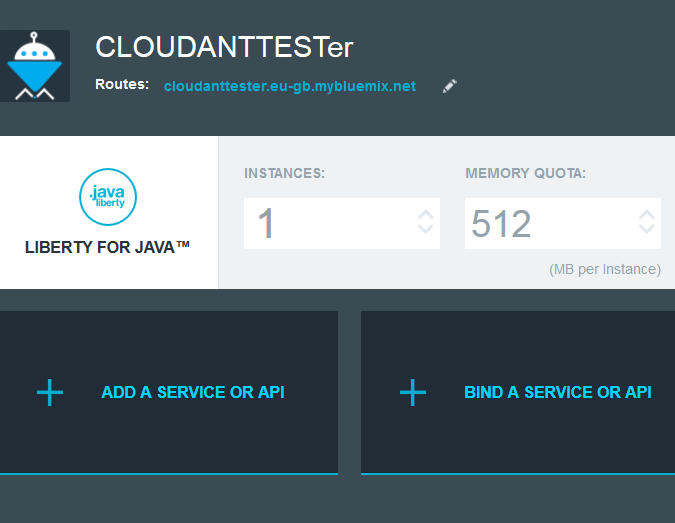Viewport: 675px width, 523px height.
Task: Decrease the Instances count with down arrow
Action: pyautogui.click(x=425, y=229)
